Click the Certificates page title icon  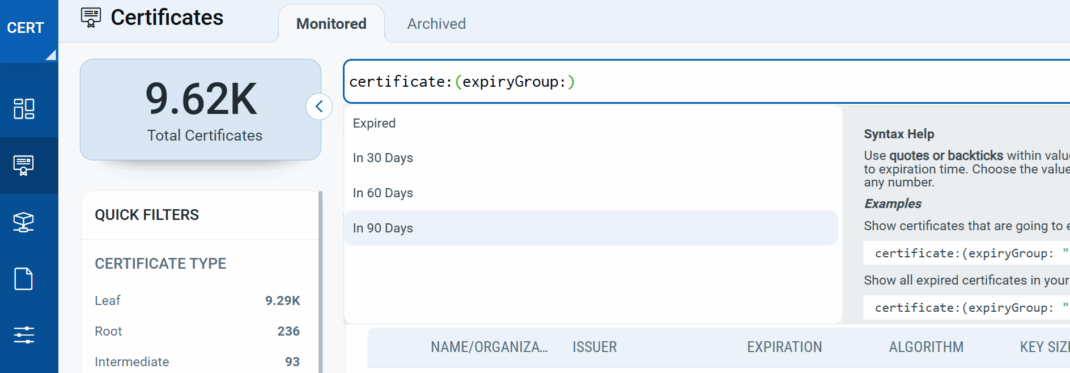(90, 18)
